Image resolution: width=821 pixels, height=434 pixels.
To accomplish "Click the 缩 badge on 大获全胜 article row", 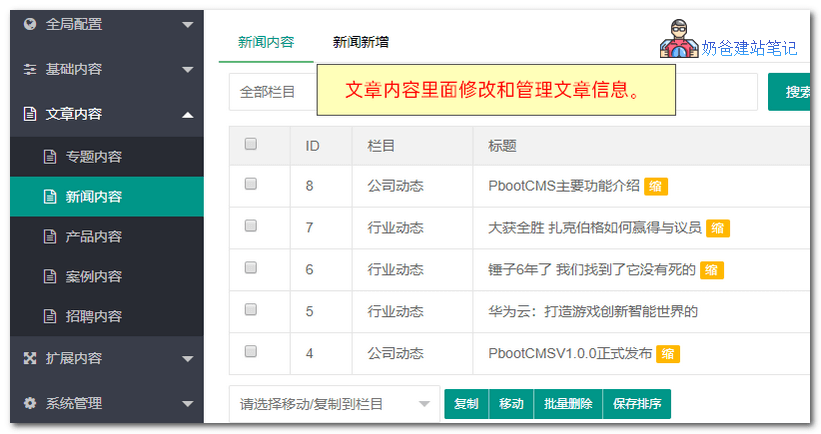I will (718, 228).
